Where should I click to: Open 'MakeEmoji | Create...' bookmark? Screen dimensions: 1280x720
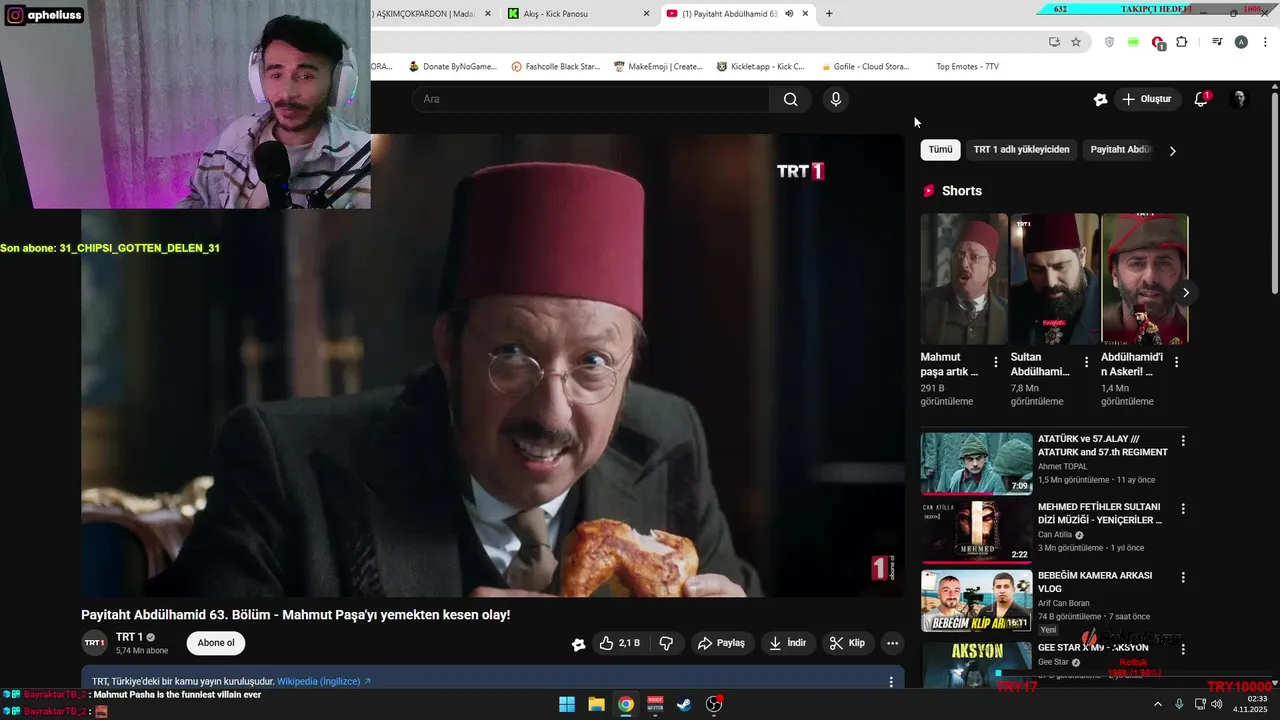[x=657, y=67]
